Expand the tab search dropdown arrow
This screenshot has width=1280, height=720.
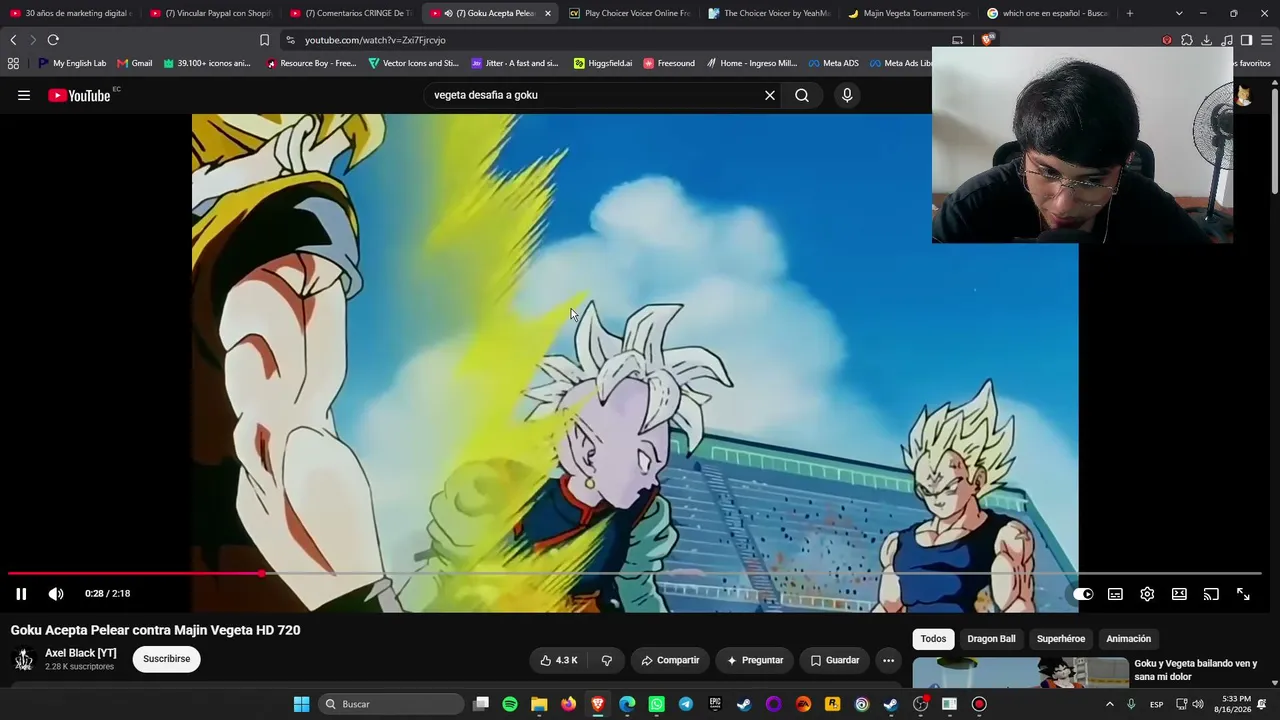click(1179, 13)
